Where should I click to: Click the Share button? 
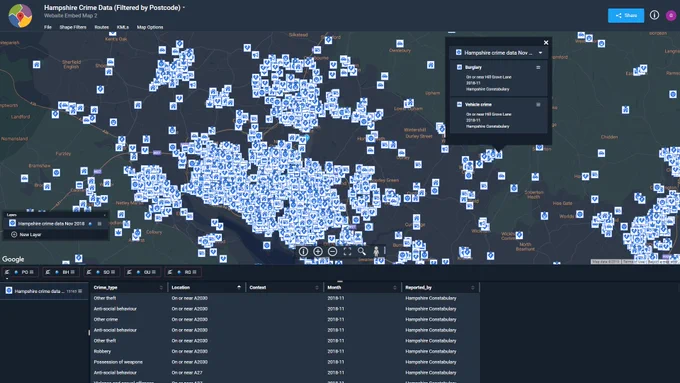[626, 16]
